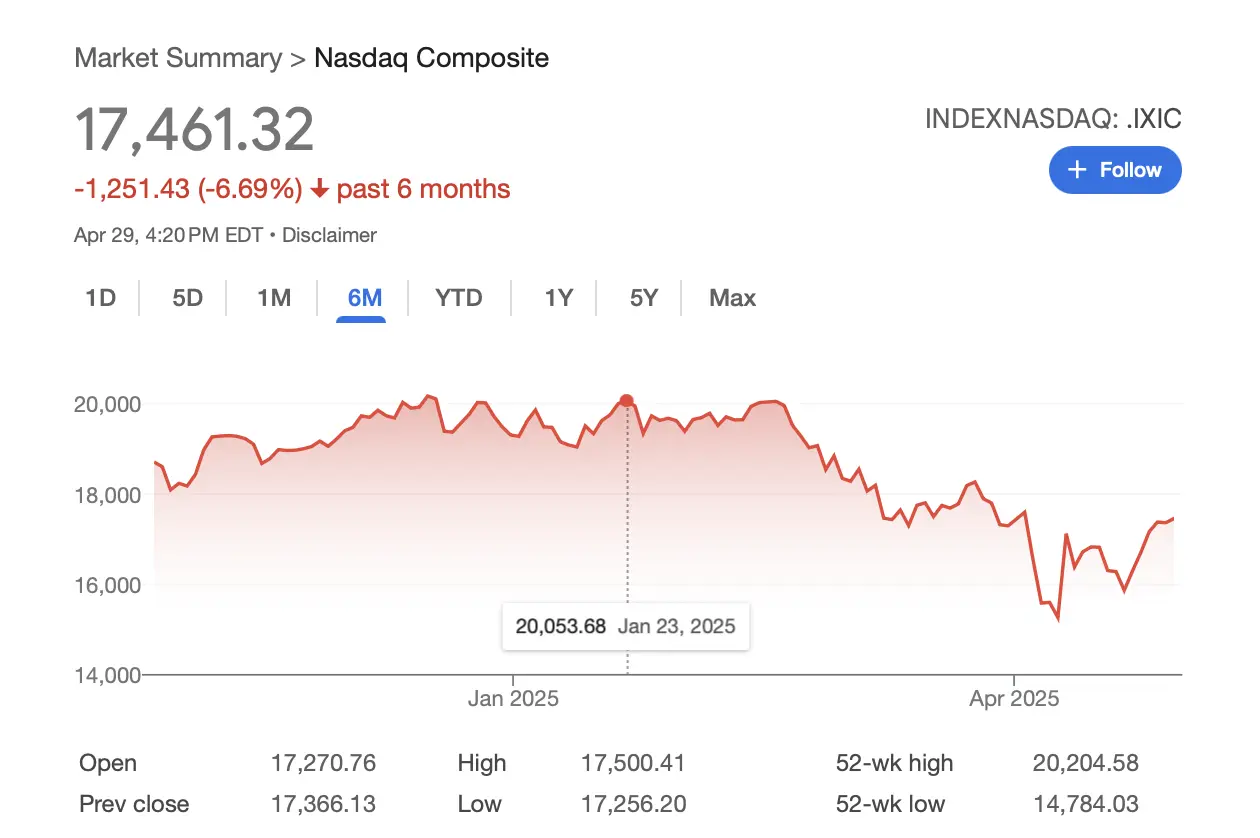The height and width of the screenshot is (838, 1260).
Task: Click the Jan 2025 axis label
Action: pos(513,699)
